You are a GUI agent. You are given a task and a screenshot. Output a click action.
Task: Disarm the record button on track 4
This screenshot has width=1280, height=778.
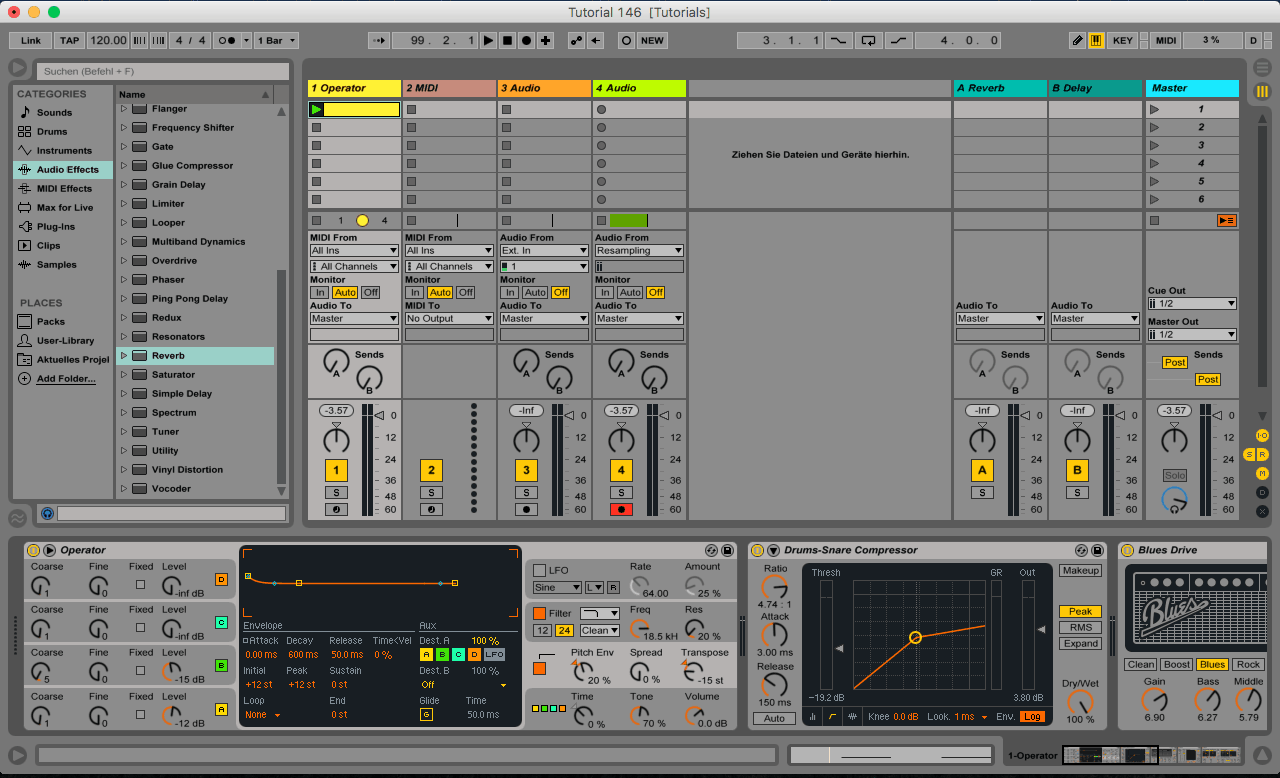(621, 509)
